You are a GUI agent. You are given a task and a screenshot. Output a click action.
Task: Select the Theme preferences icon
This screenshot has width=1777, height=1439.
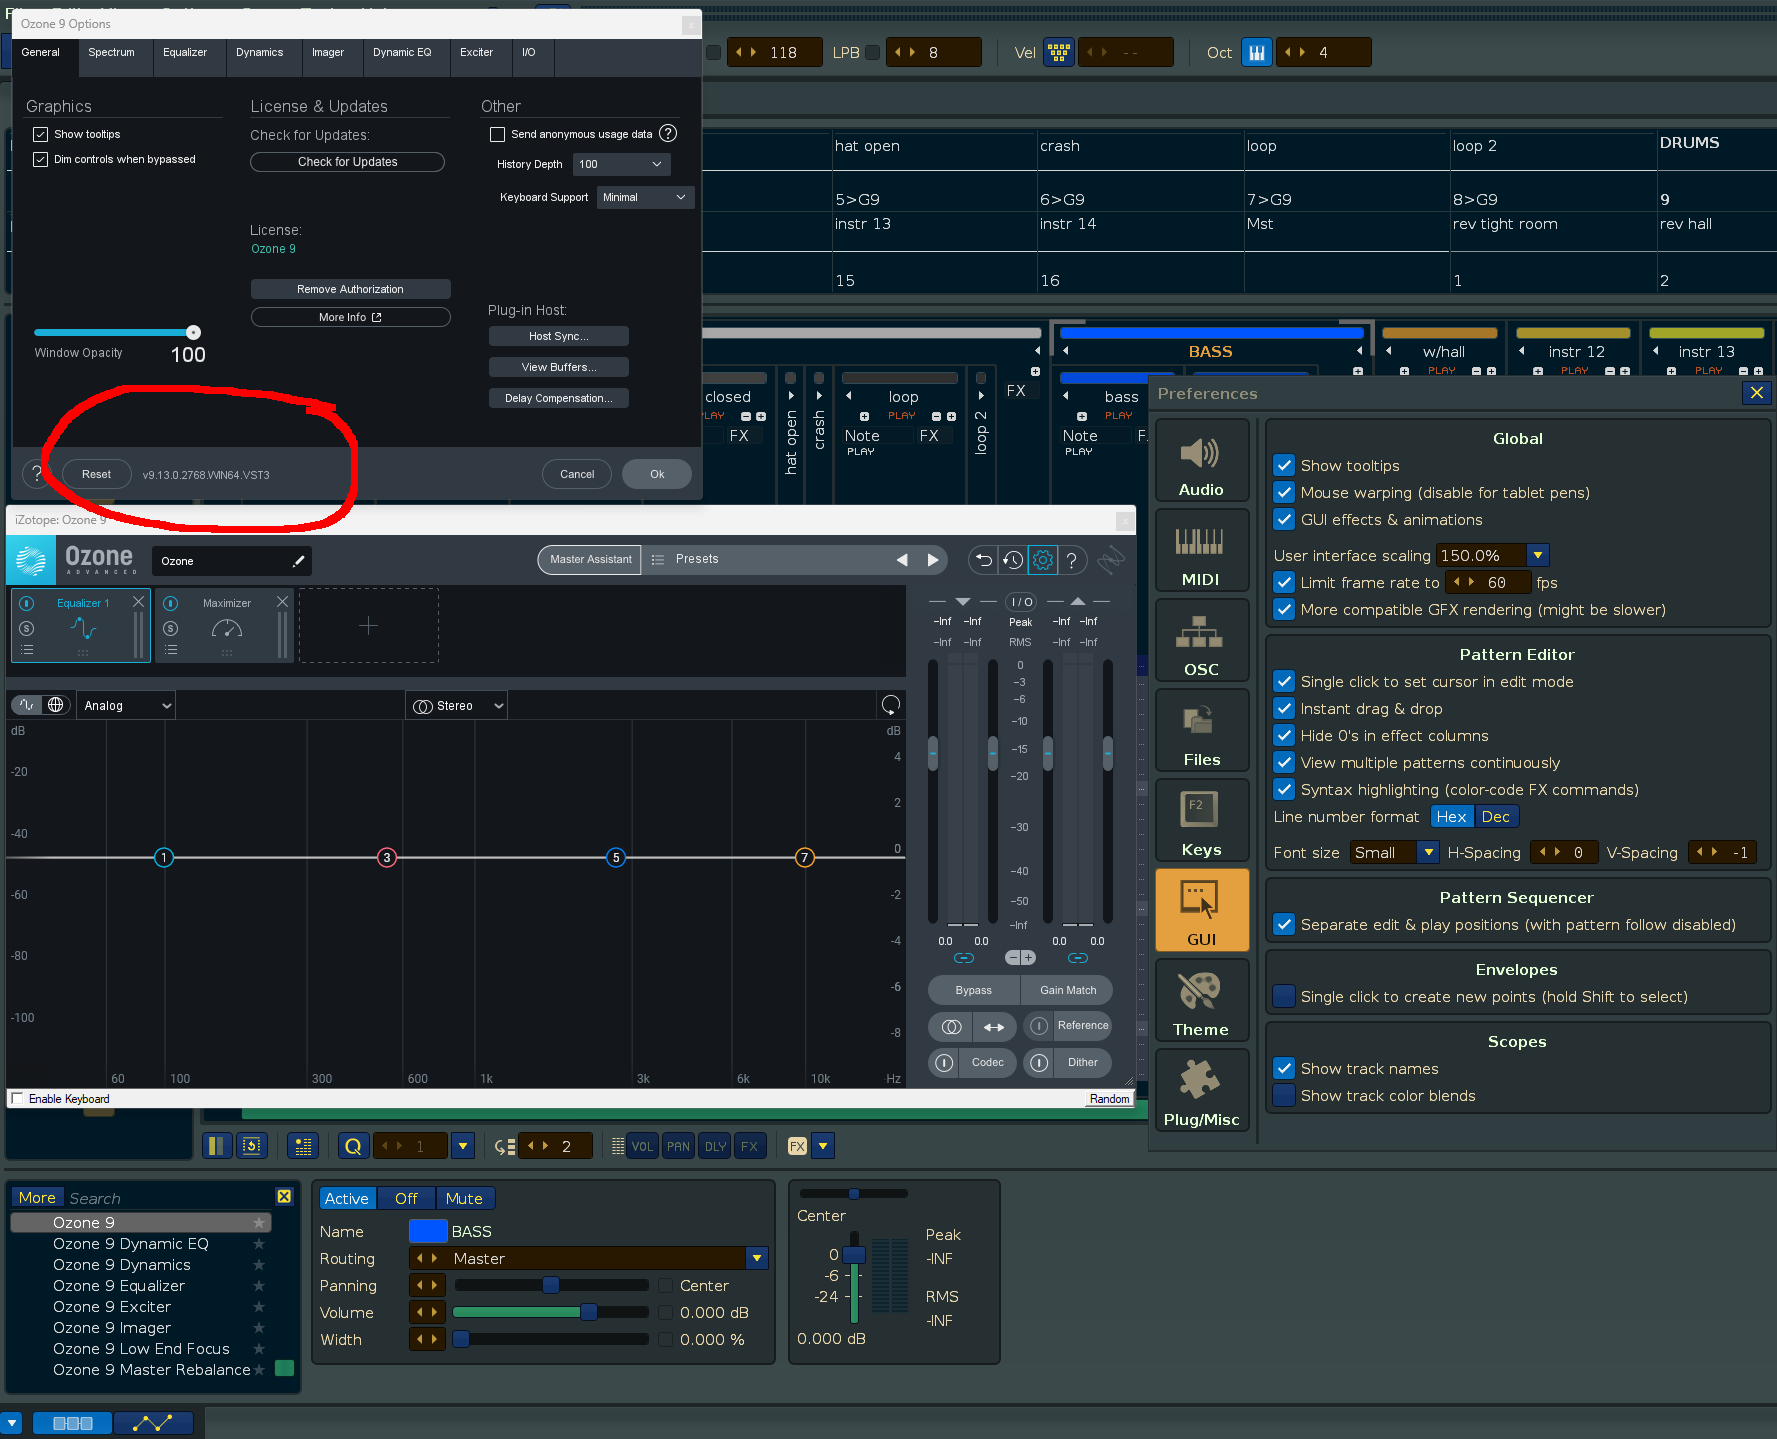(1200, 1002)
